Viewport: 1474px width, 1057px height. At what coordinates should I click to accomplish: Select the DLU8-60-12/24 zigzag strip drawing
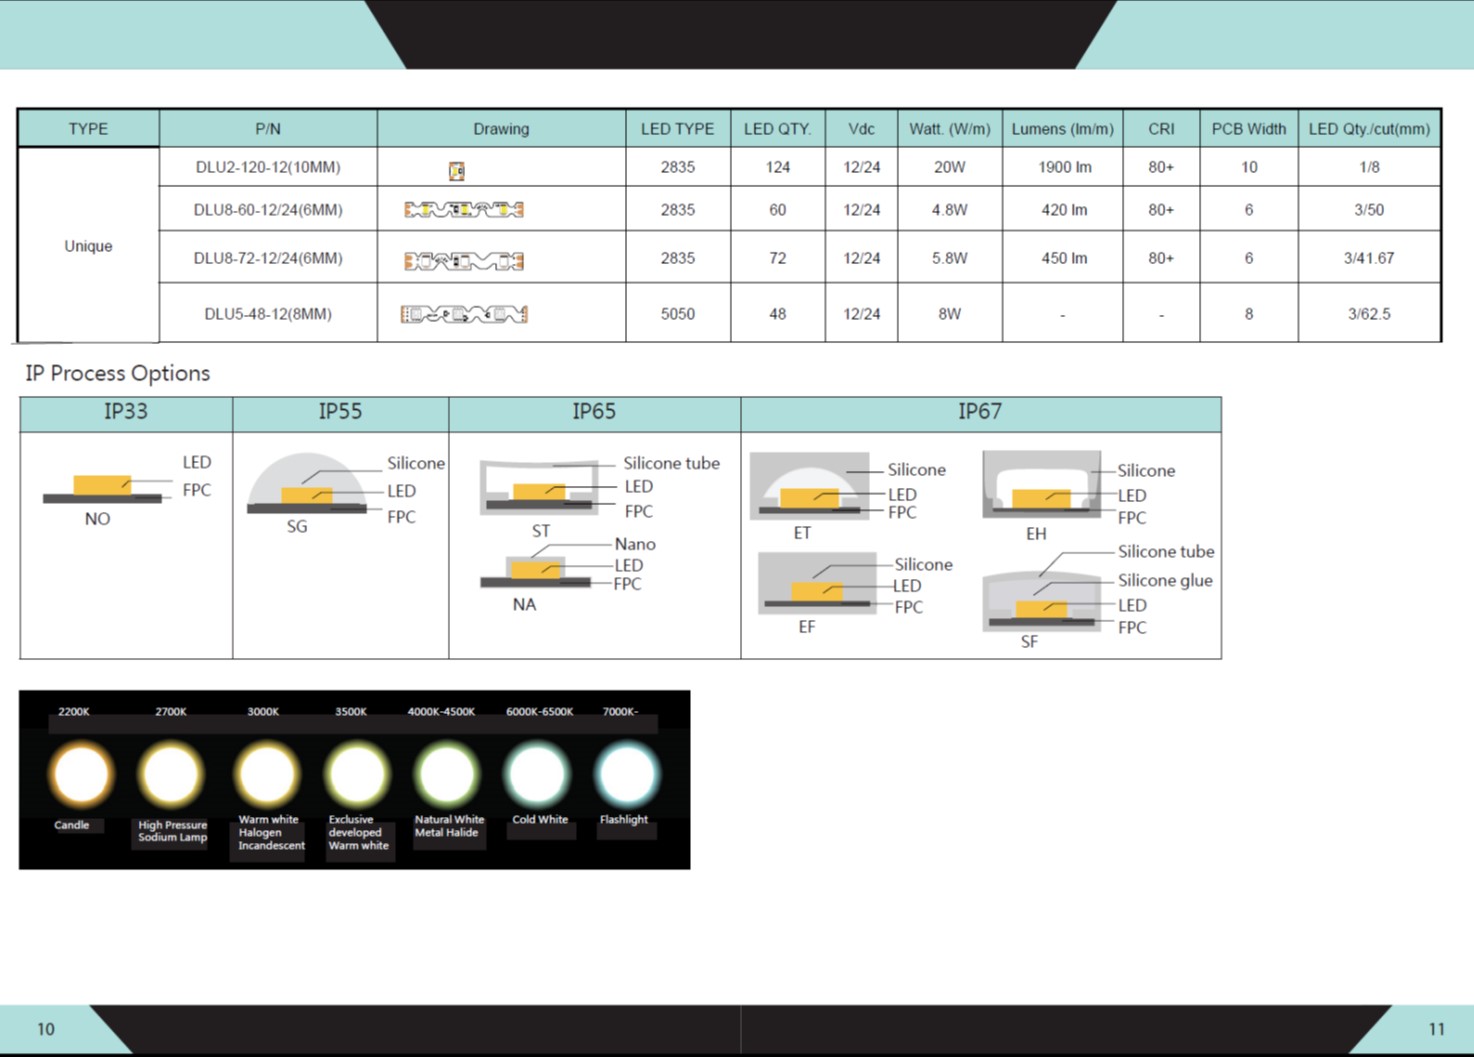click(462, 209)
